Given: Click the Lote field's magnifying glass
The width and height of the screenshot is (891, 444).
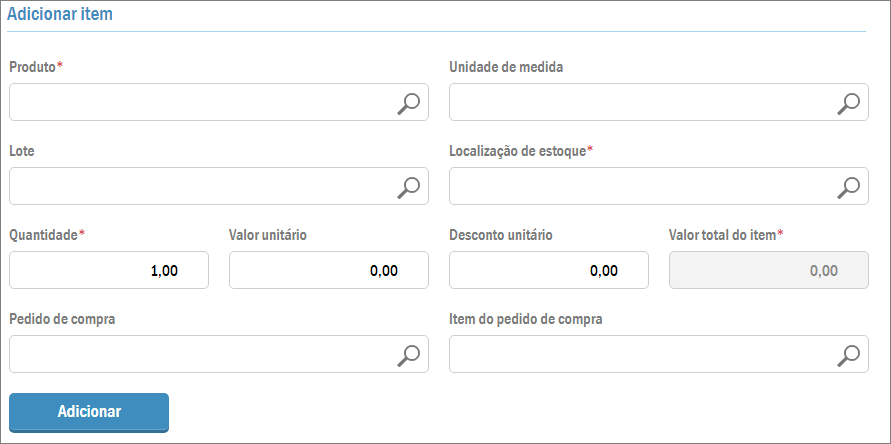Looking at the screenshot, I should coord(408,187).
